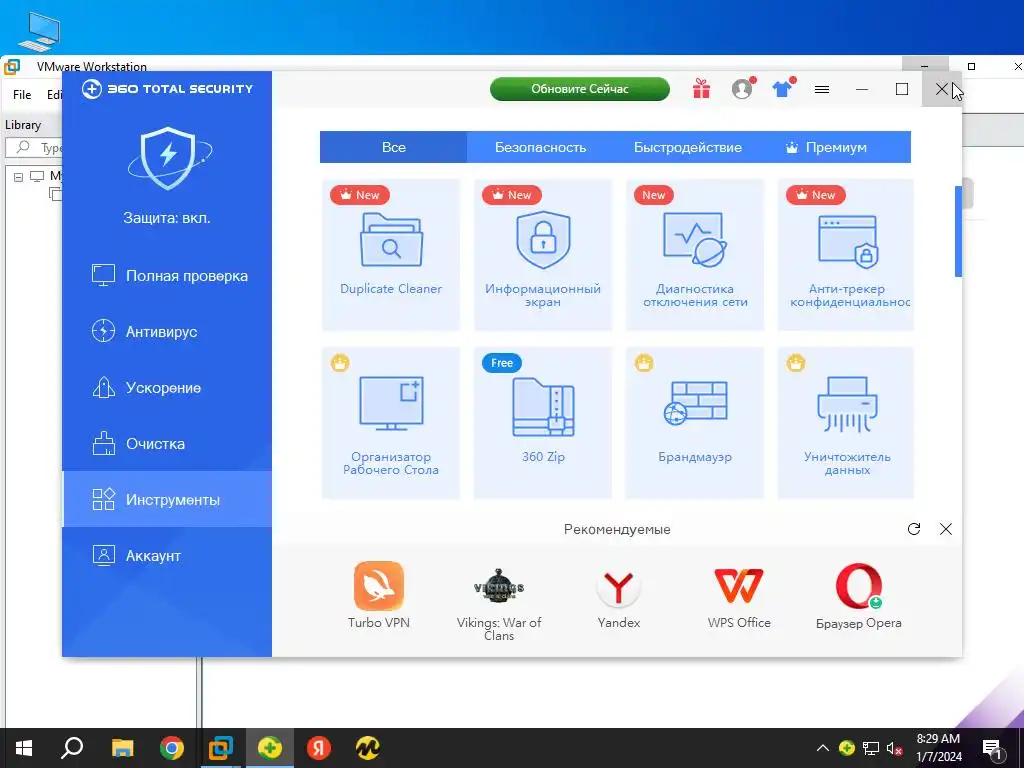Switch to the Безопасность tab
Viewport: 1024px width, 768px height.
[540, 147]
